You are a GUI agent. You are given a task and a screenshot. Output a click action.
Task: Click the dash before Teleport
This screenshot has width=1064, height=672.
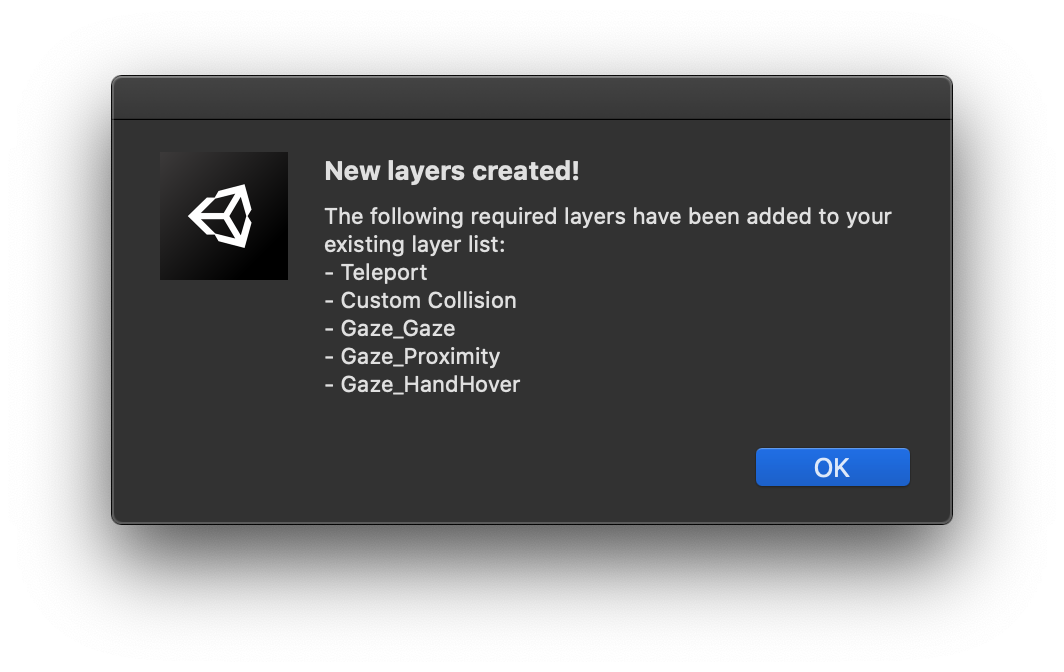point(329,272)
